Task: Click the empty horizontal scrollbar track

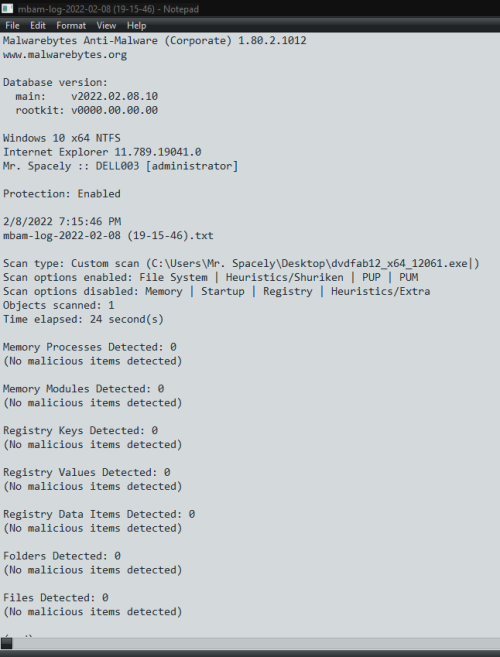Action: [256, 643]
